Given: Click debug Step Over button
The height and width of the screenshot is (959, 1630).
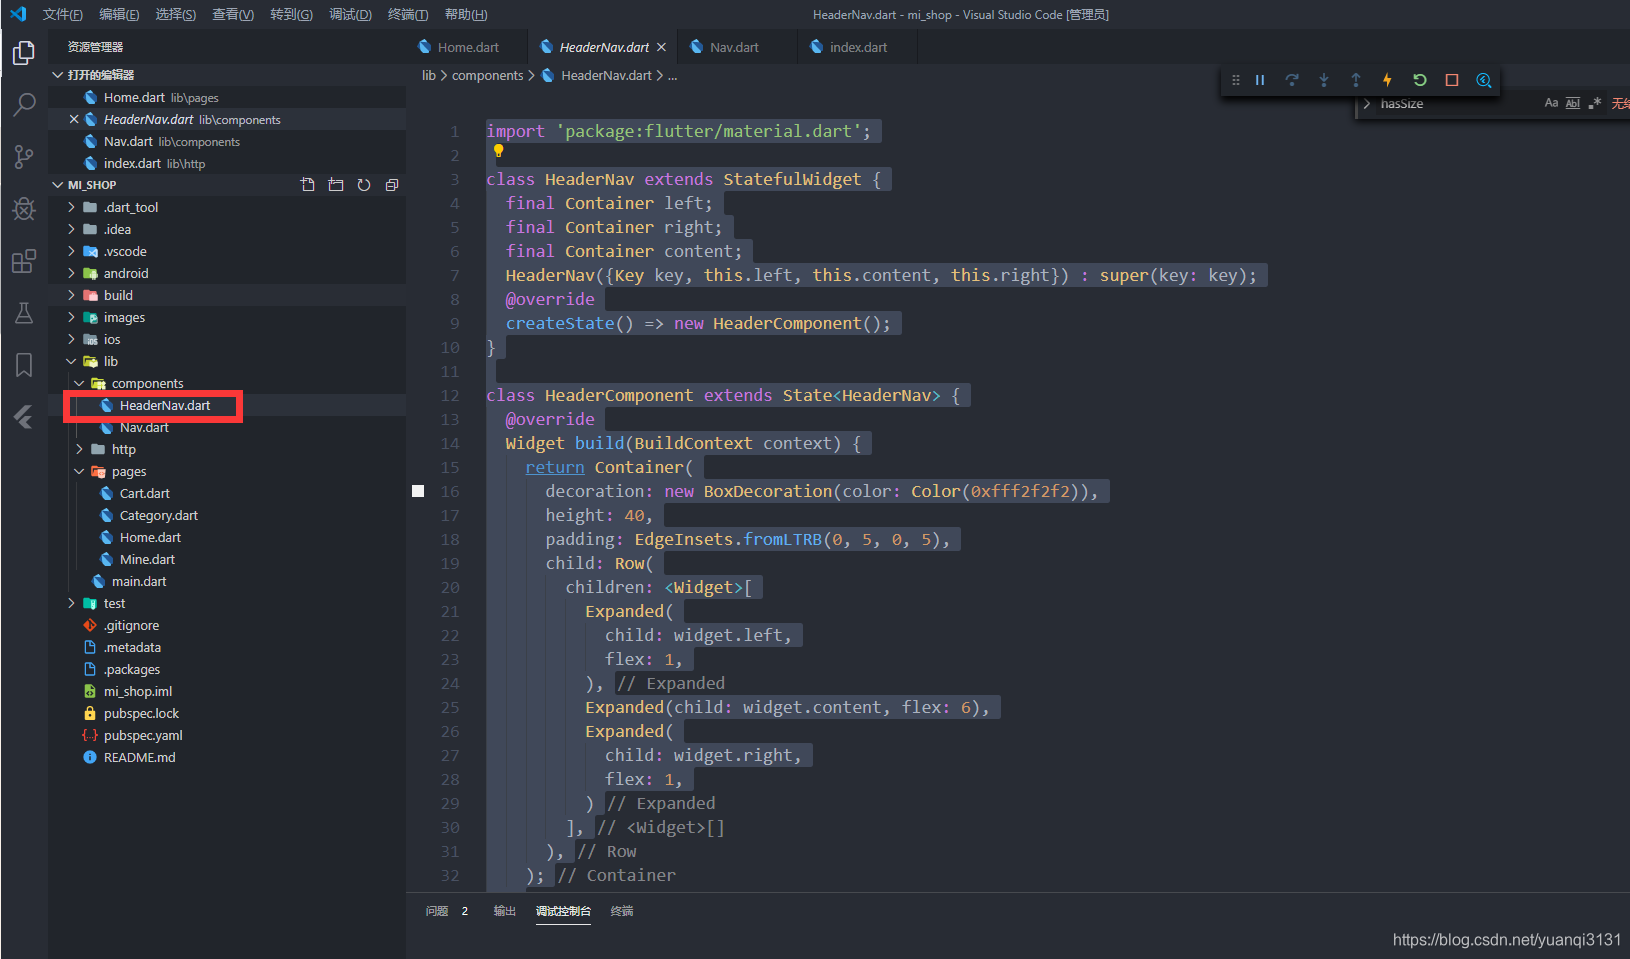Looking at the screenshot, I should pos(1292,80).
